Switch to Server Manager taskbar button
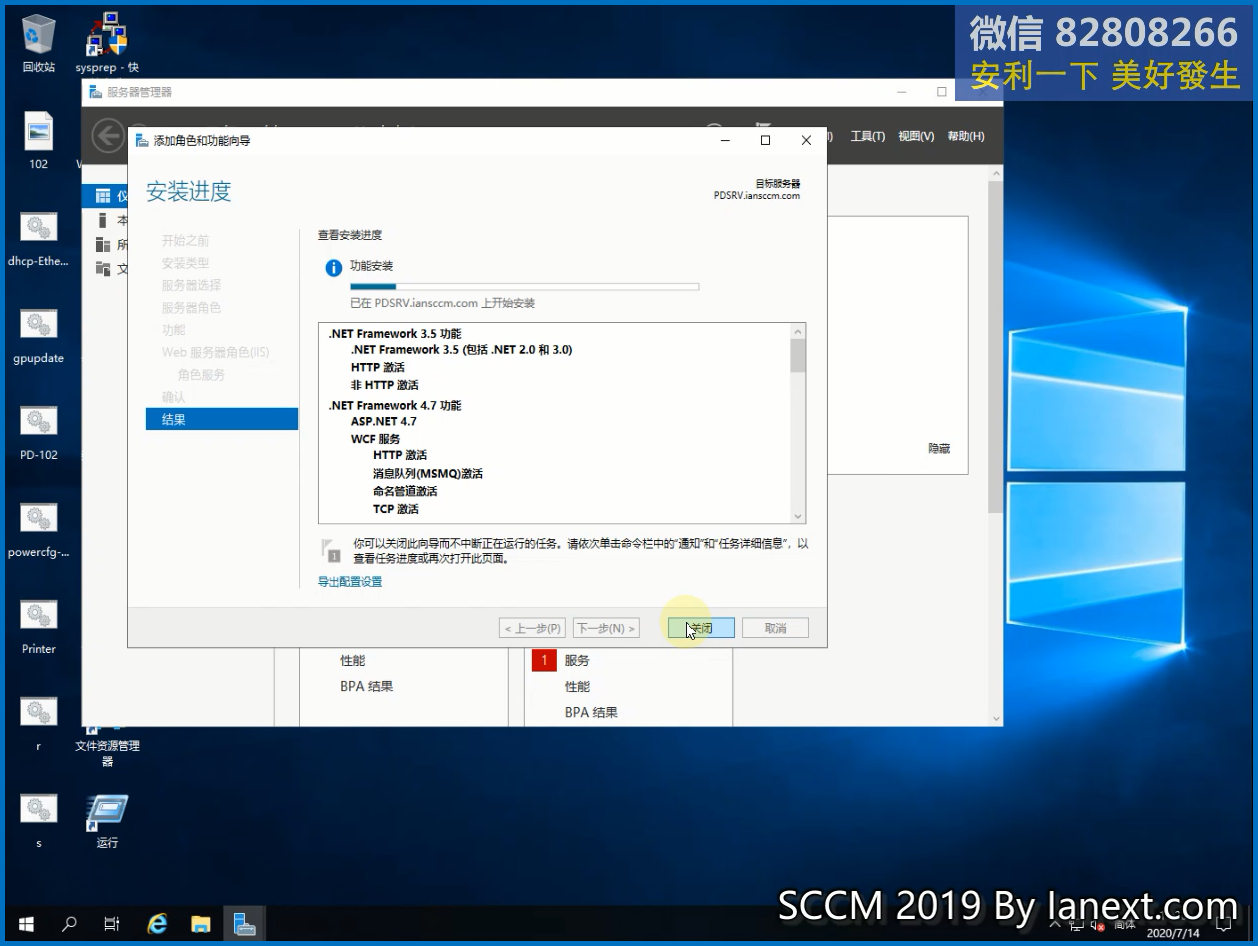Viewport: 1258px width, 946px height. (245, 924)
